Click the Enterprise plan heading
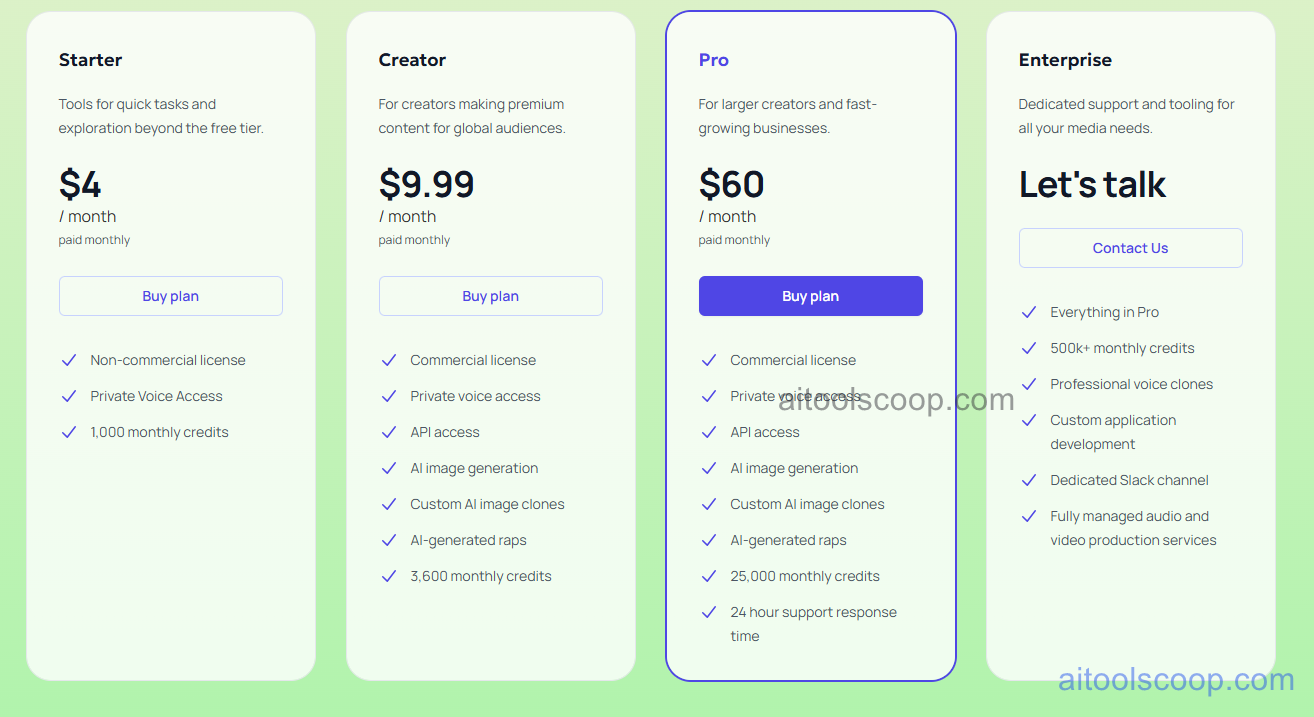This screenshot has width=1314, height=717. point(1064,60)
